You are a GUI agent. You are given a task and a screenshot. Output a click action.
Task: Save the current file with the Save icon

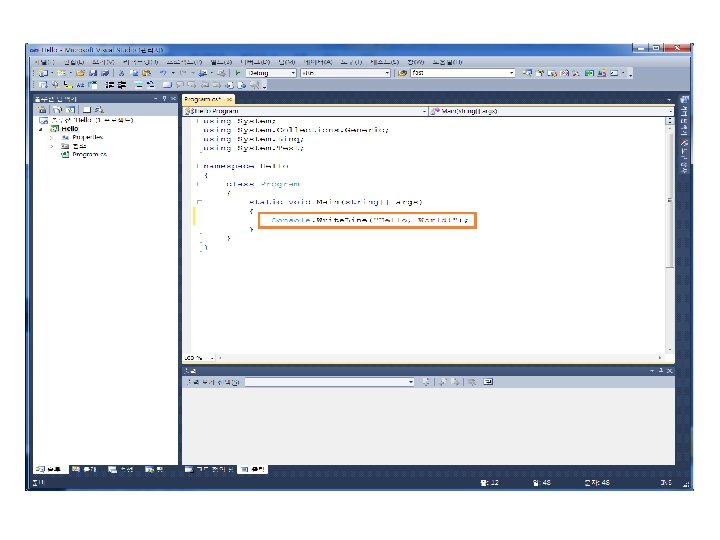tap(93, 73)
